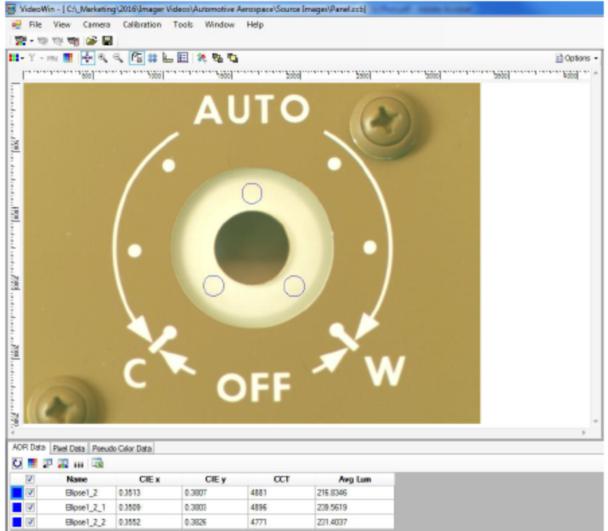The image size is (608, 531).
Task: Click the refresh AOI data icon
Action: click(17, 463)
